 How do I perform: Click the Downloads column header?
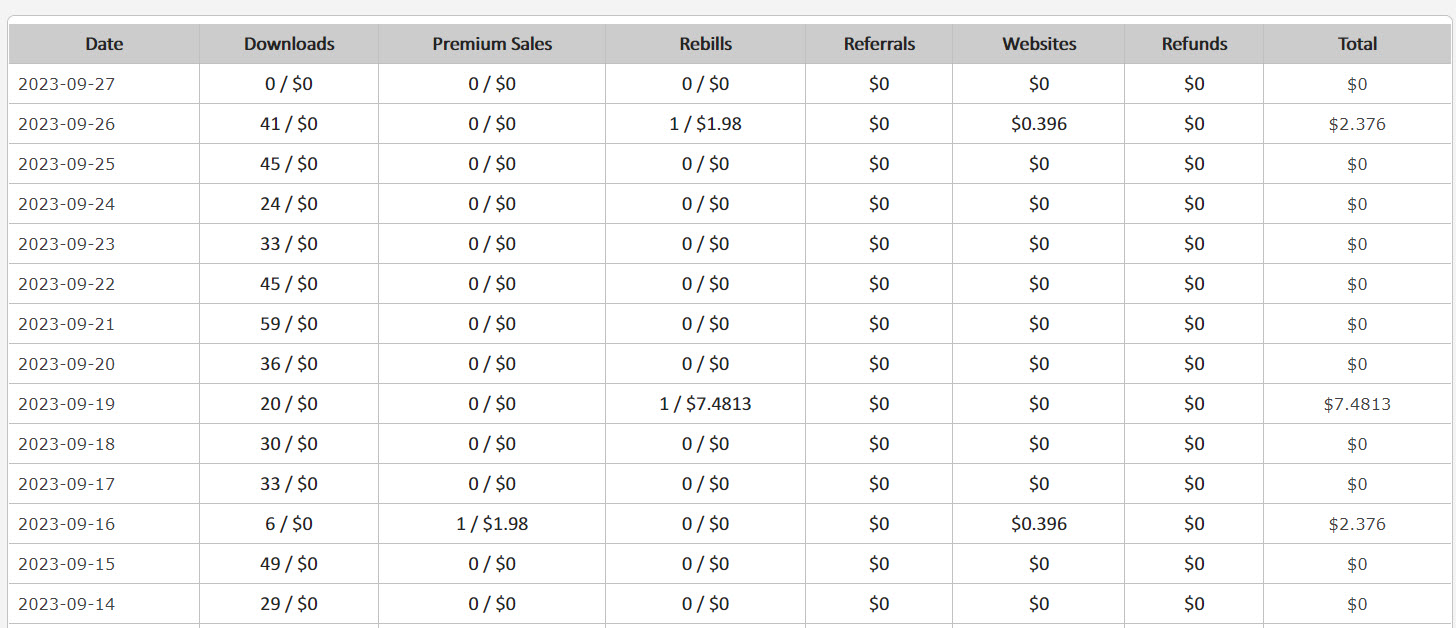click(x=289, y=44)
